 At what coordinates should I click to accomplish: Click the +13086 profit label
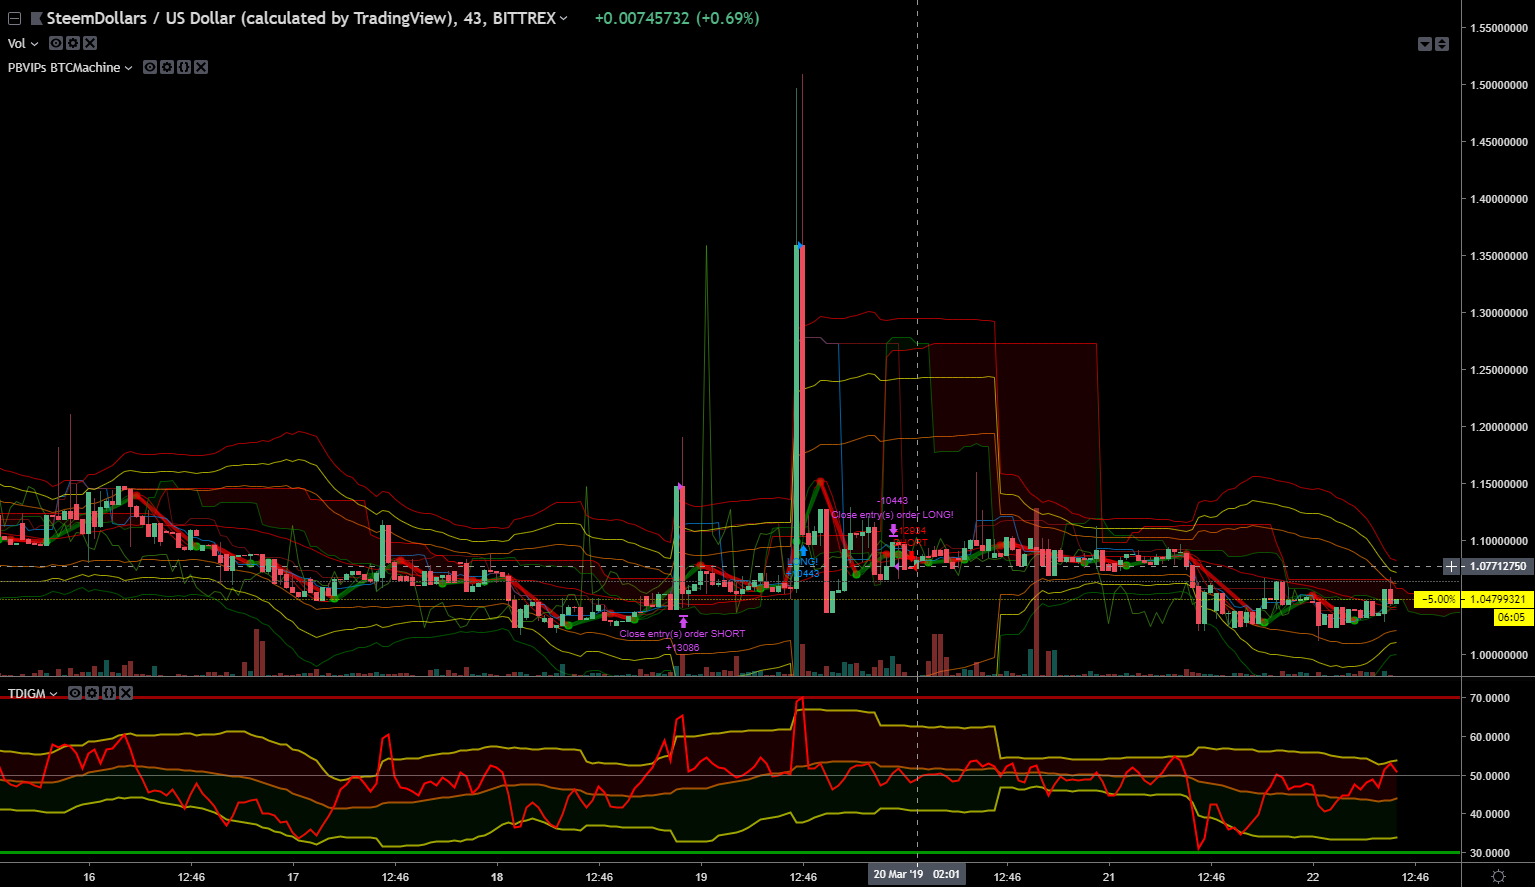683,648
